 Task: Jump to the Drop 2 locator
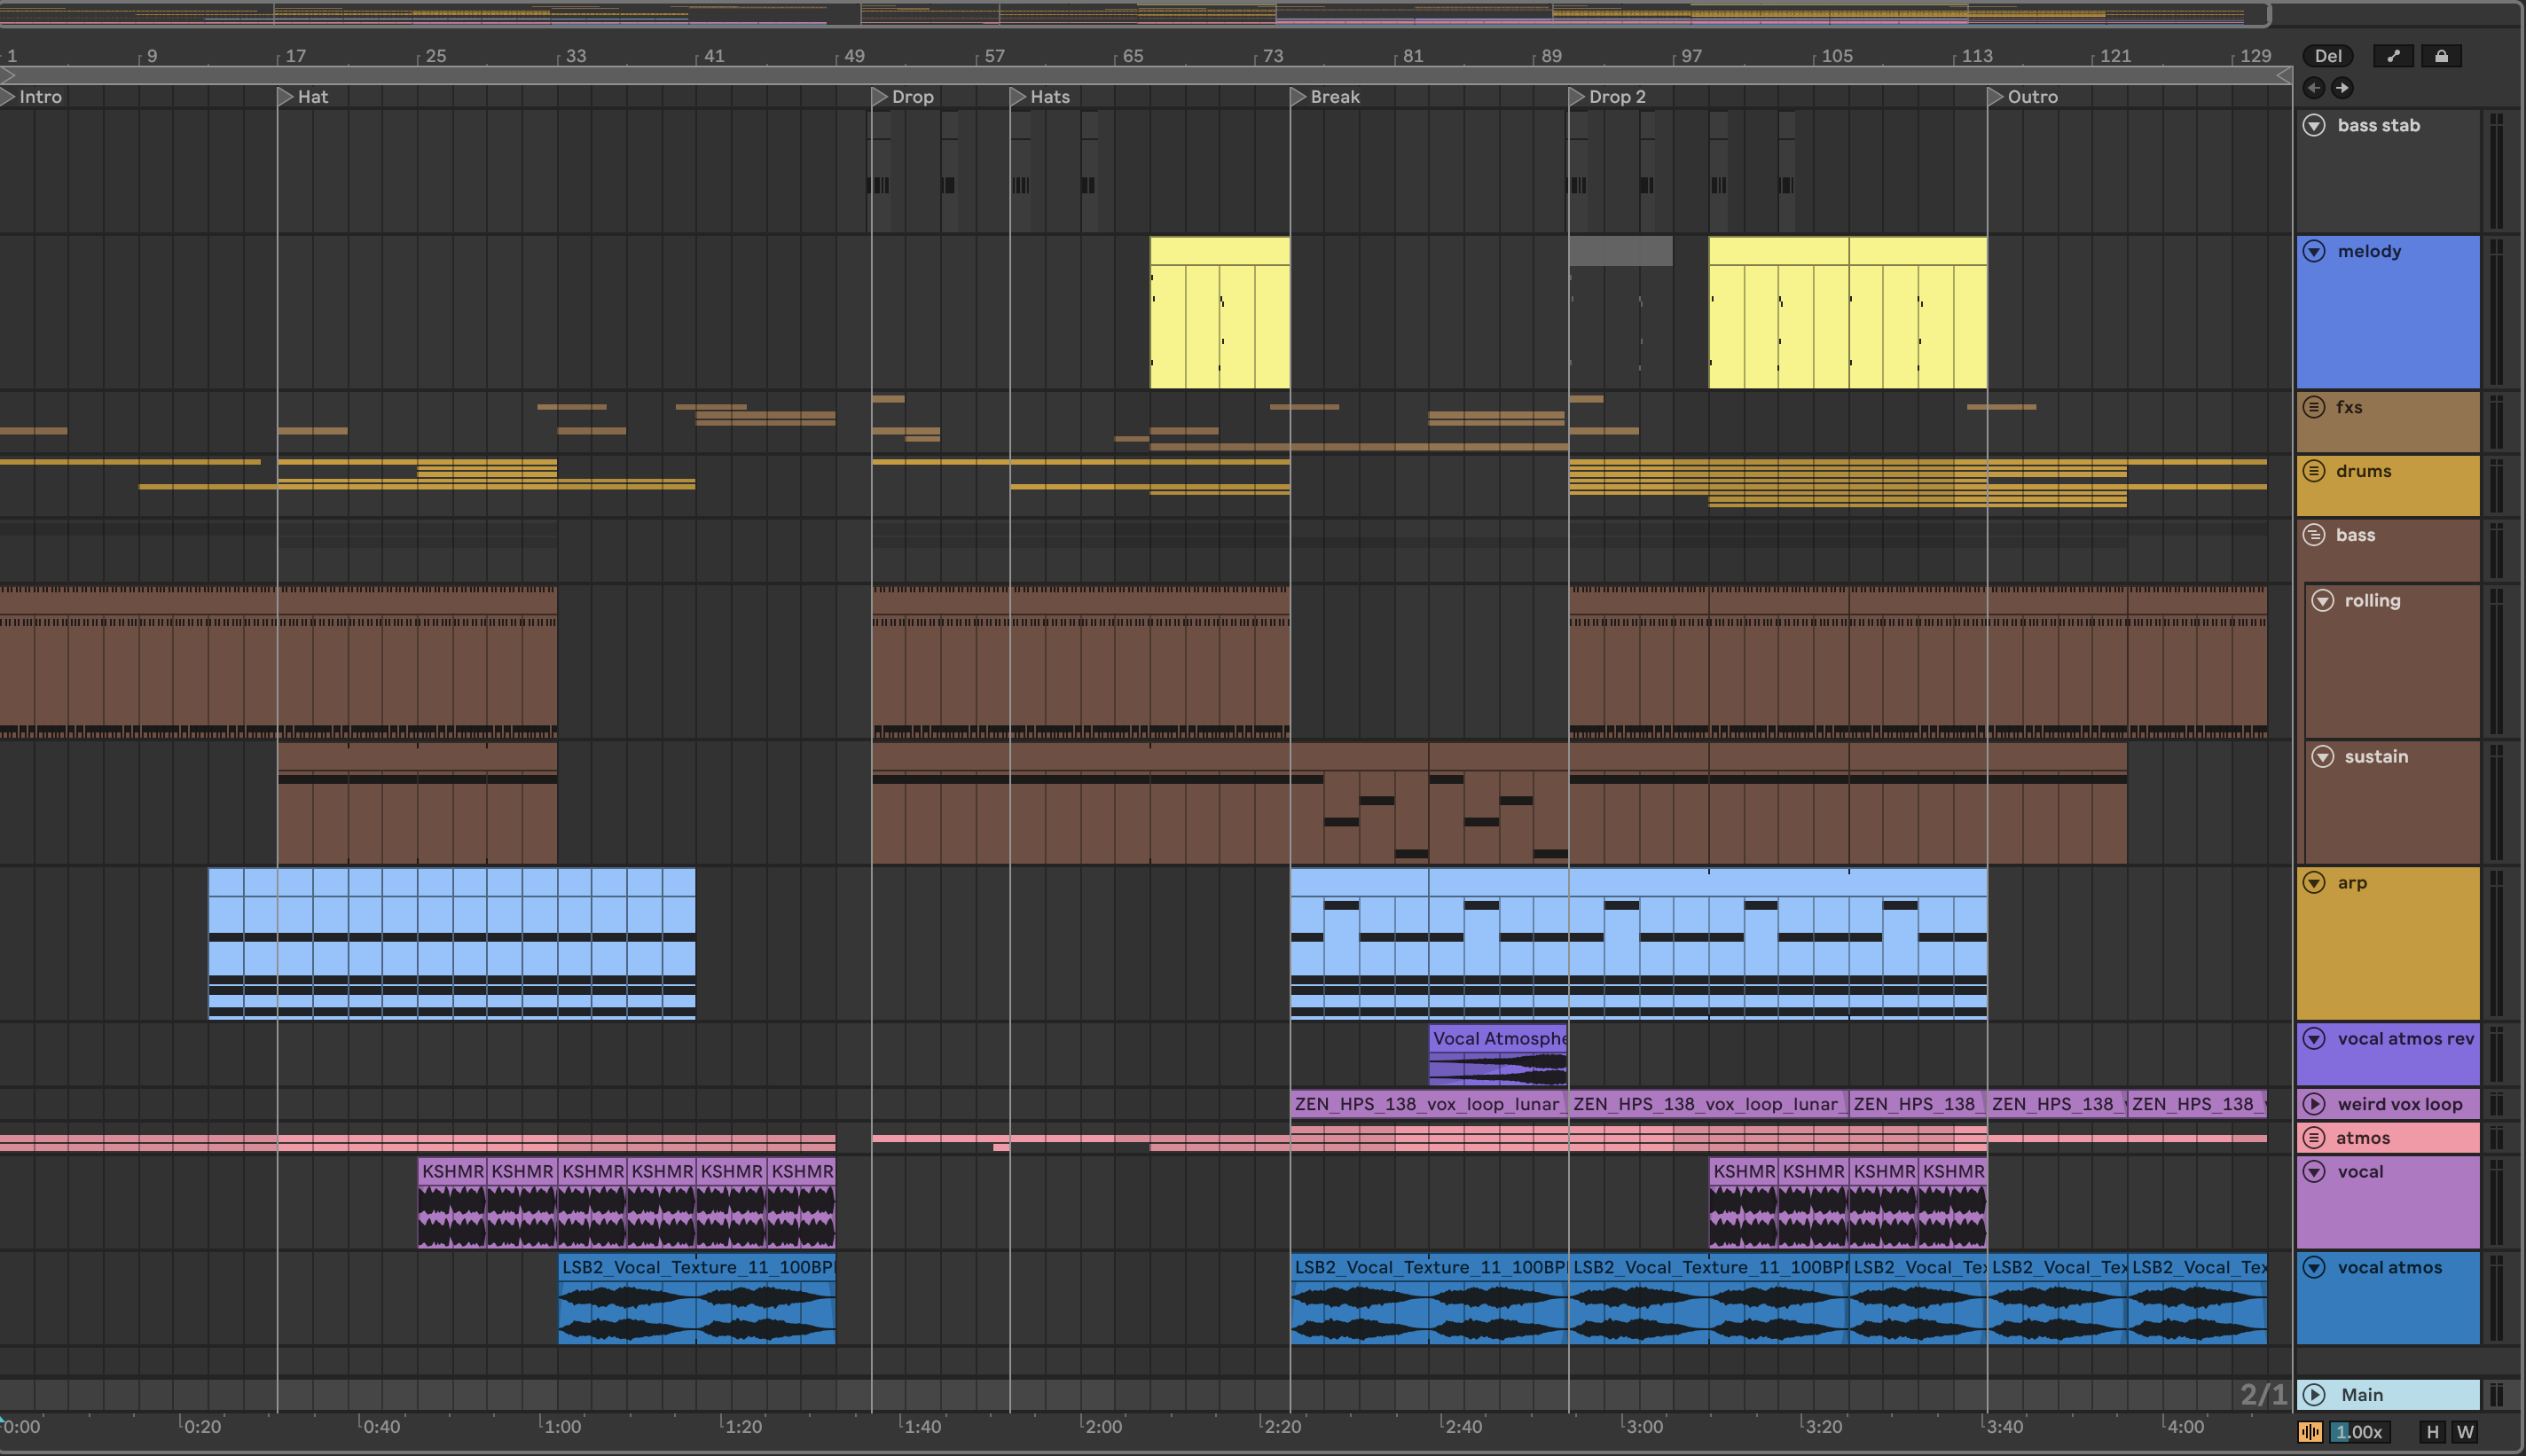1577,97
